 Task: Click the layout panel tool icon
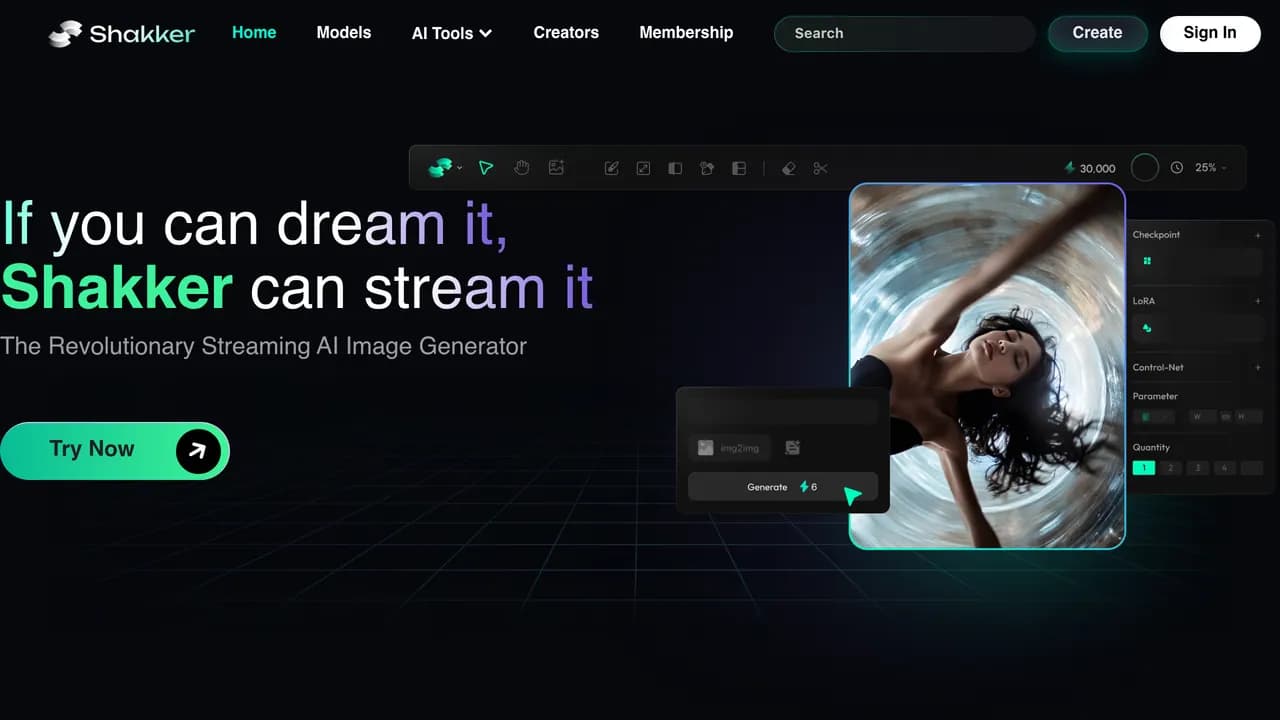point(739,168)
